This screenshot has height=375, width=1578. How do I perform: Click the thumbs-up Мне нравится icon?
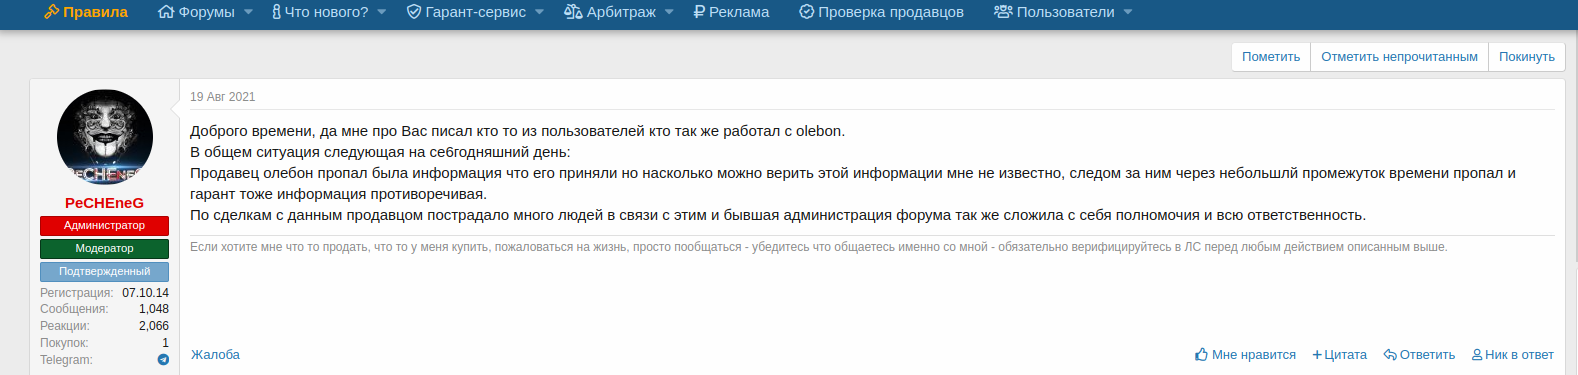tap(1201, 355)
